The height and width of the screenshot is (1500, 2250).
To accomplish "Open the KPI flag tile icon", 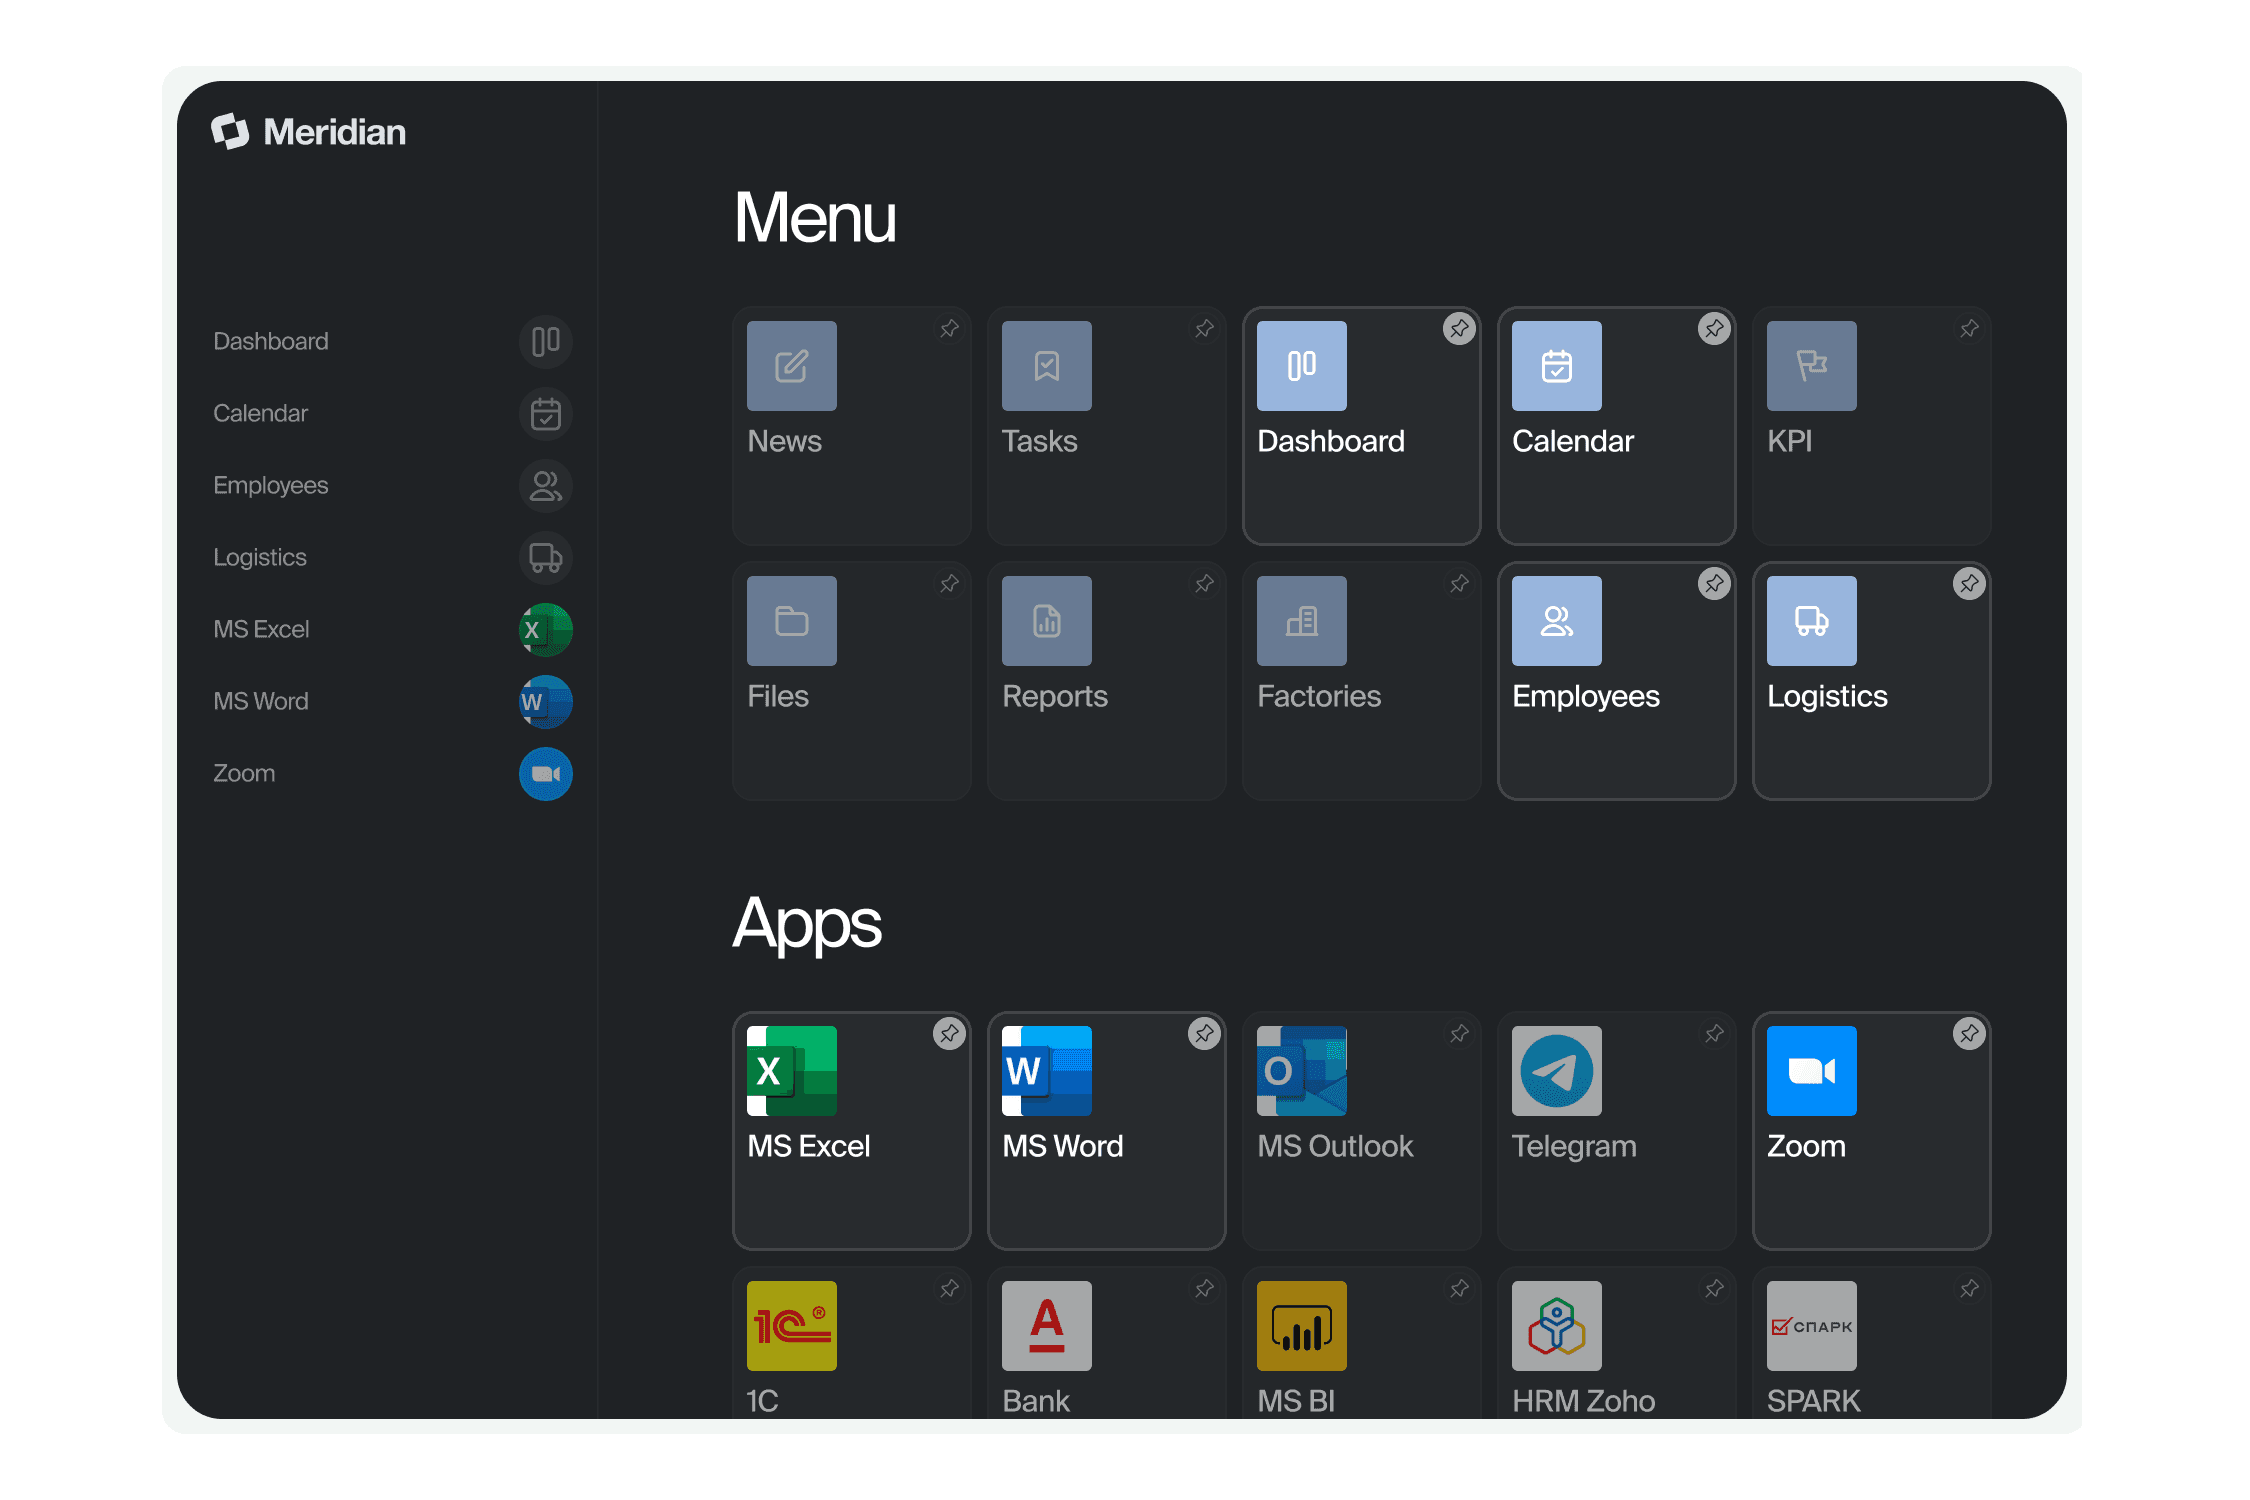I will 1812,366.
